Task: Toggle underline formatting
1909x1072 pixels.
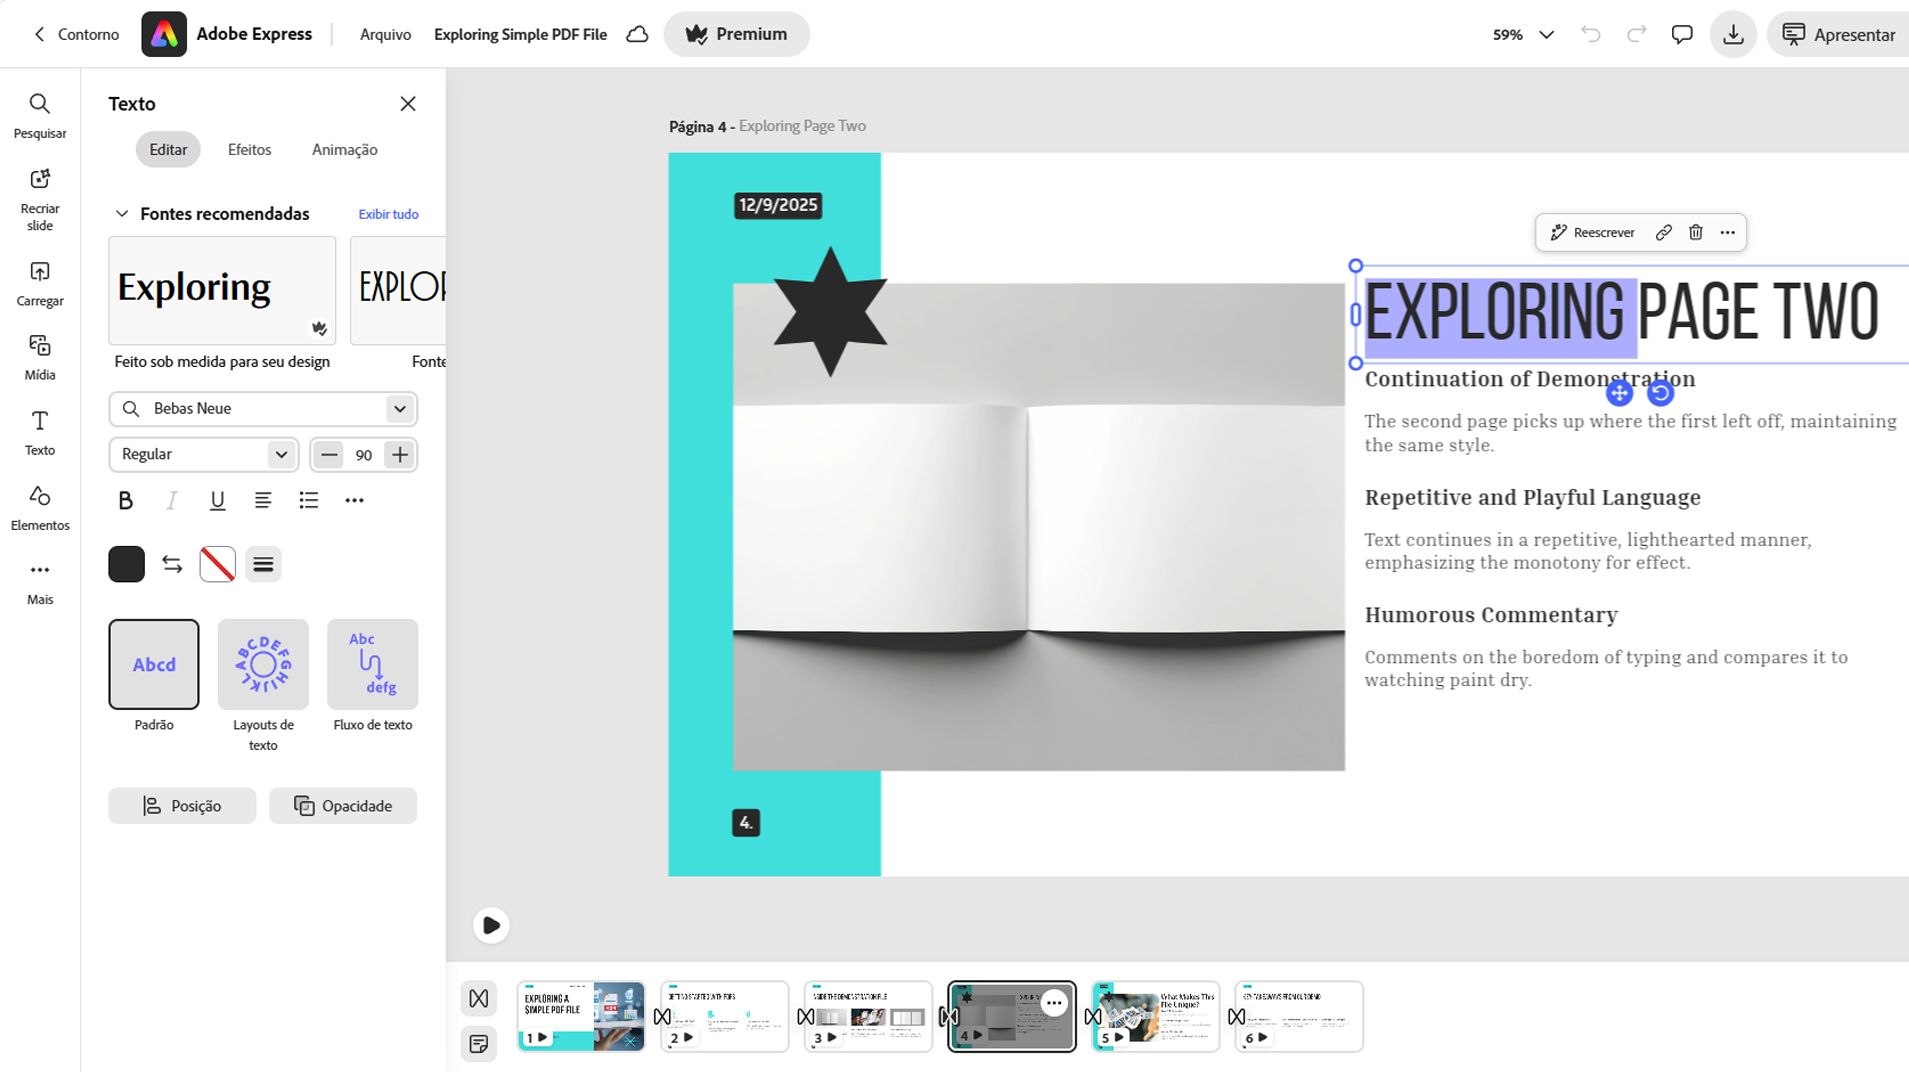Action: coord(217,500)
